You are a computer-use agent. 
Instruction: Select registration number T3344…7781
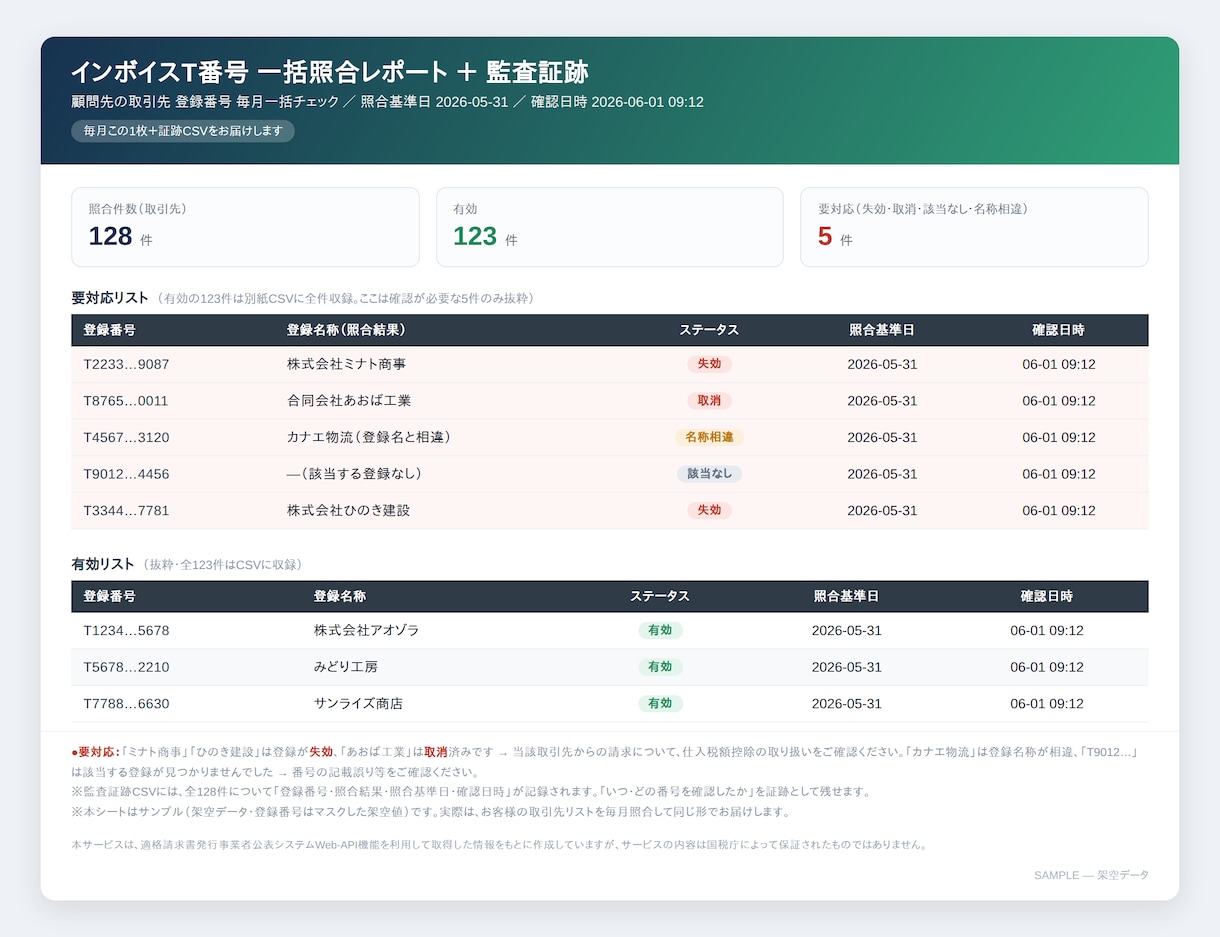[x=126, y=510]
